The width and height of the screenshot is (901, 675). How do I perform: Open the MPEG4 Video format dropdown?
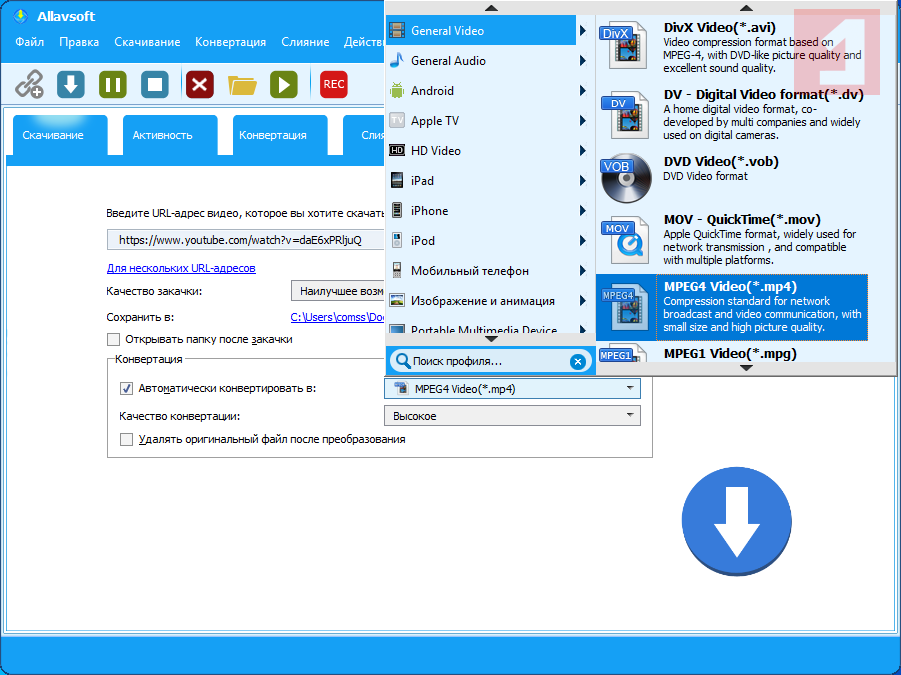click(x=512, y=389)
